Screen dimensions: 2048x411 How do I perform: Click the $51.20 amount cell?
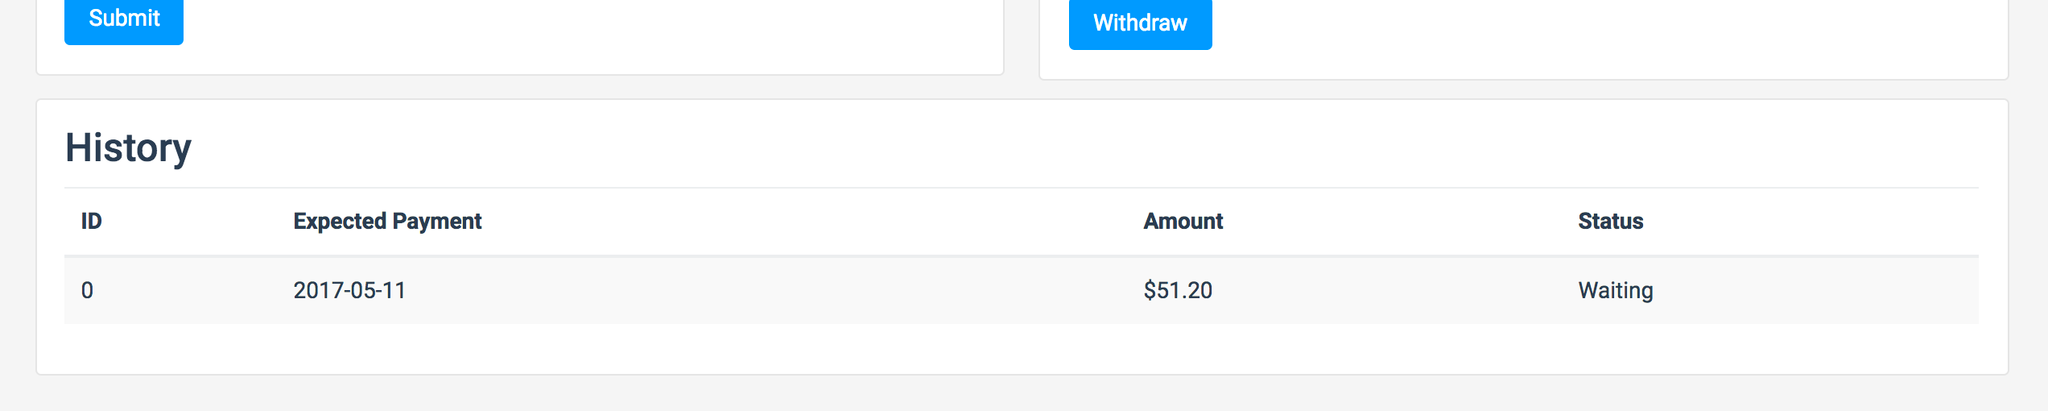tap(1177, 291)
